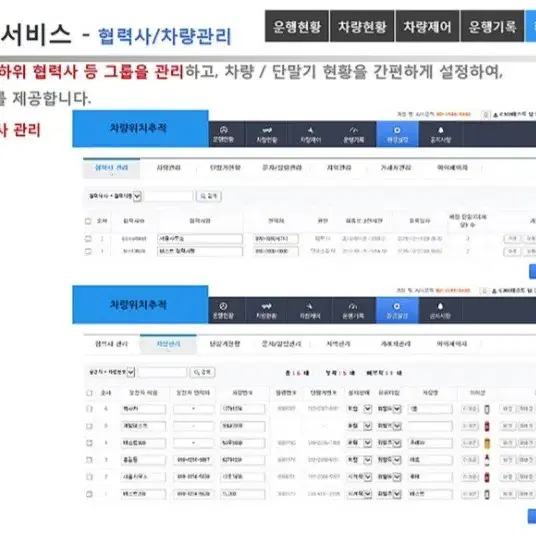Check the 홍길동 driver row checkbox
Viewport: 536px width, 536px height.
click(x=89, y=460)
